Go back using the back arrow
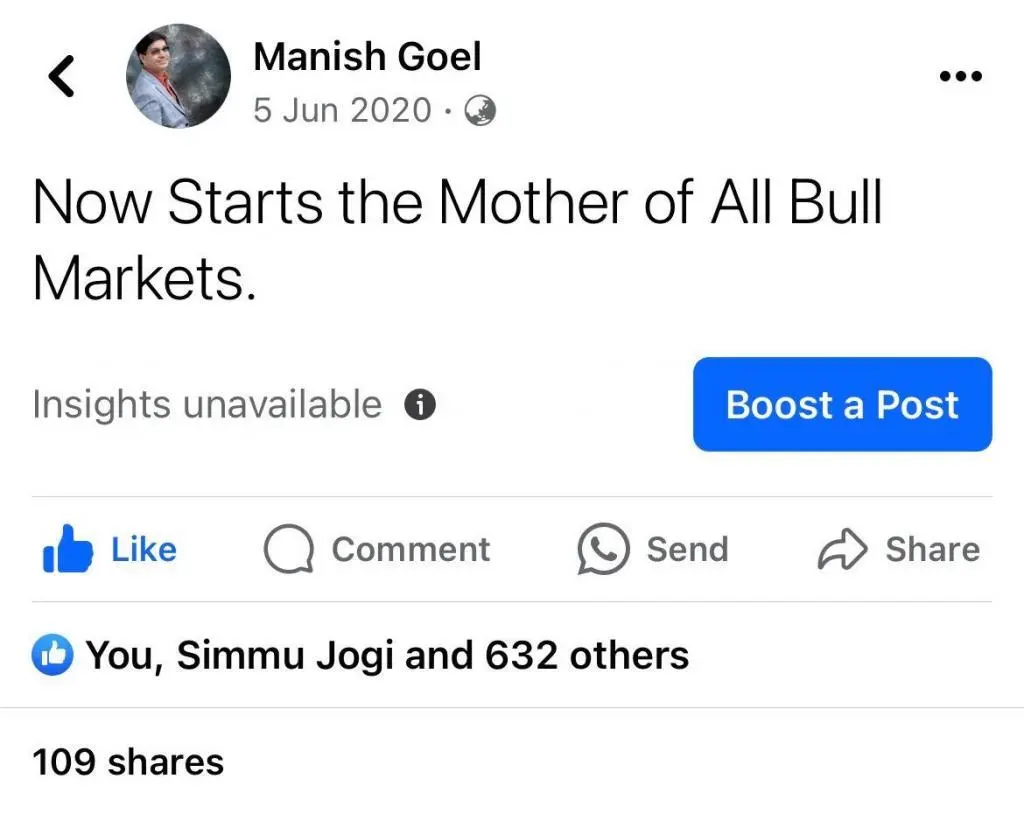This screenshot has height=814, width=1024. (x=62, y=77)
